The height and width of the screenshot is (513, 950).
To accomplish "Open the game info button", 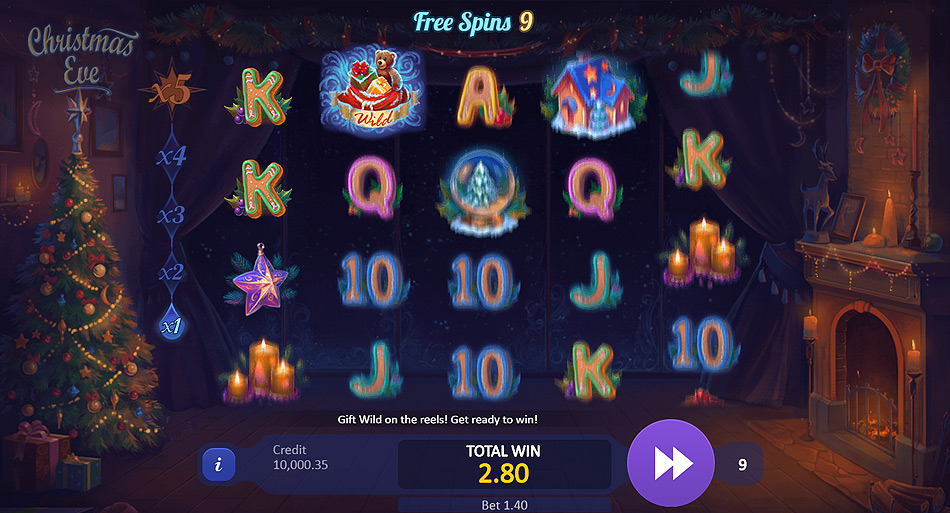I will click(x=218, y=465).
